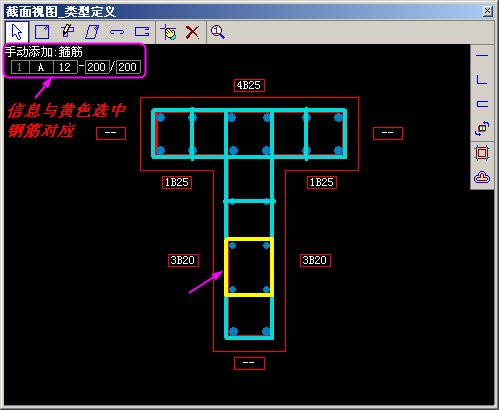Open the magnifier zoom tool

coord(218,32)
